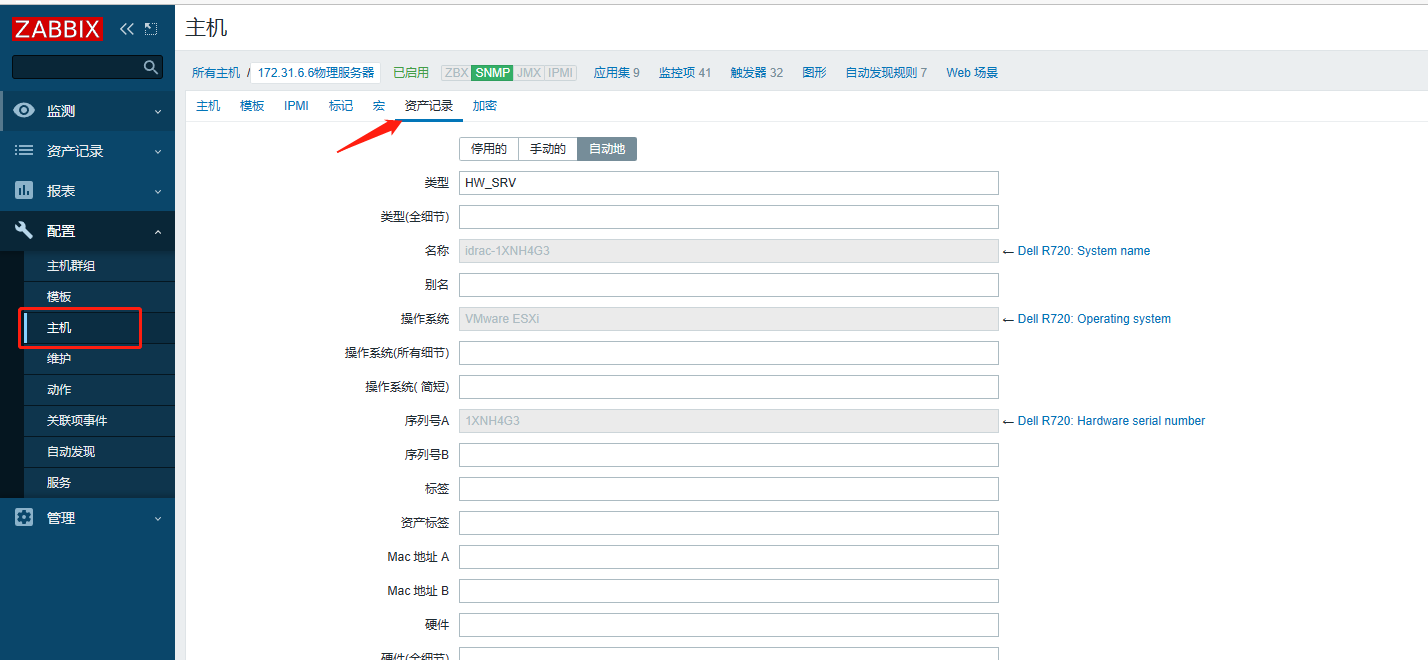Expand the 管理 section chevron
Screen dimensions: 1428x660
pyautogui.click(x=157, y=517)
